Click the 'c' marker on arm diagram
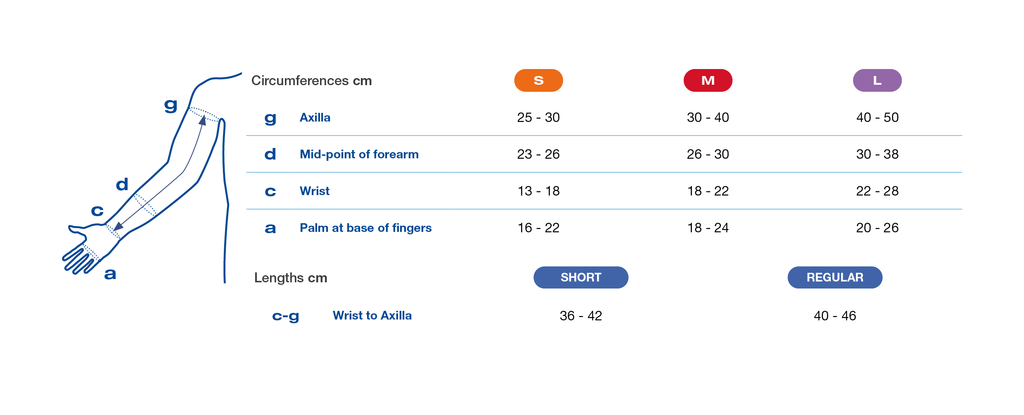1024x415 pixels. point(97,211)
